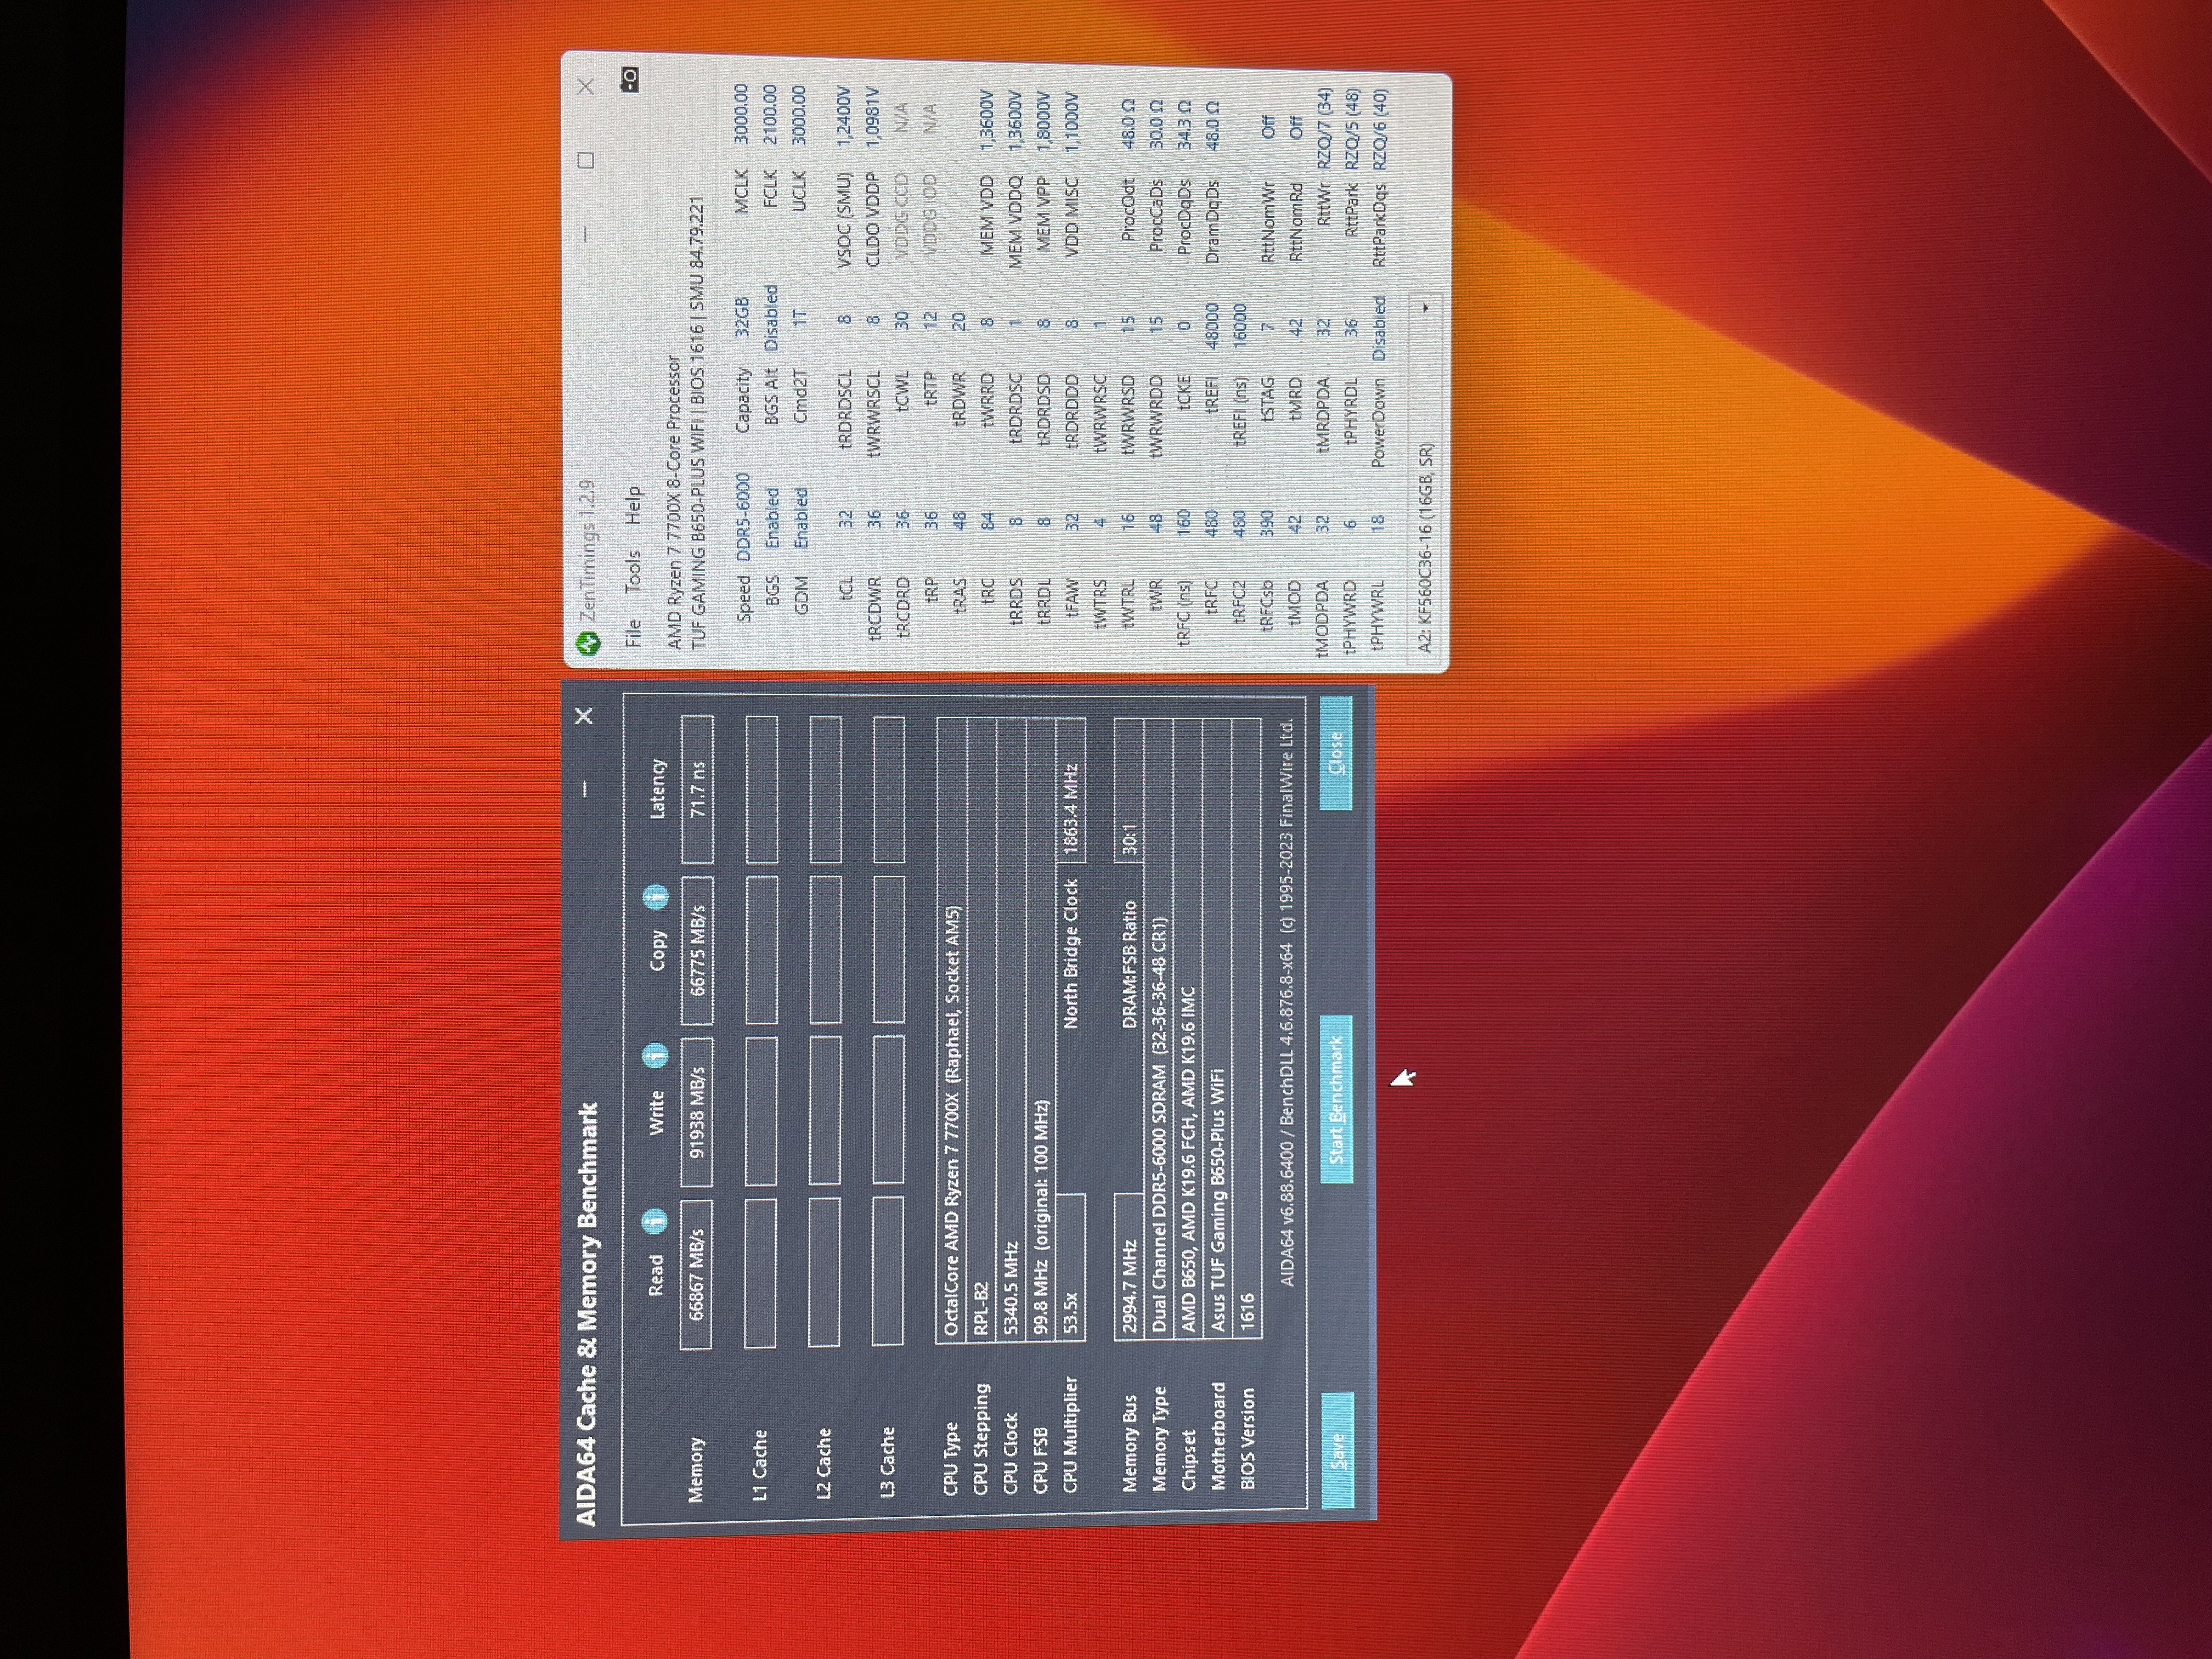The height and width of the screenshot is (1659, 2212).
Task: Close the AIDA64 window with the X
Action: click(x=585, y=716)
